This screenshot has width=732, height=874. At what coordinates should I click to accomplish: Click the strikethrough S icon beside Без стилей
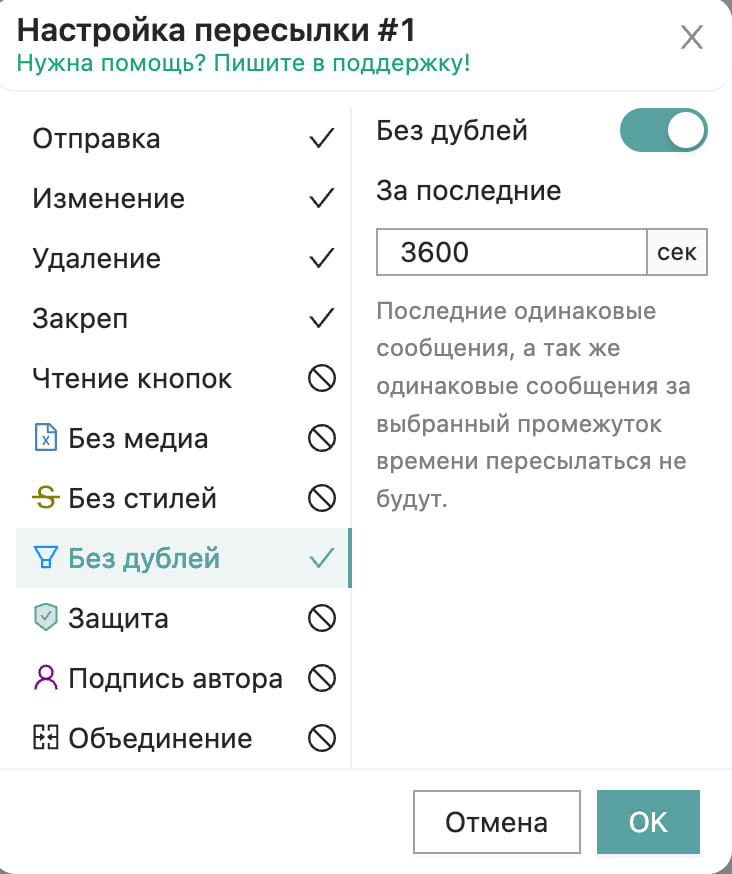coord(46,499)
